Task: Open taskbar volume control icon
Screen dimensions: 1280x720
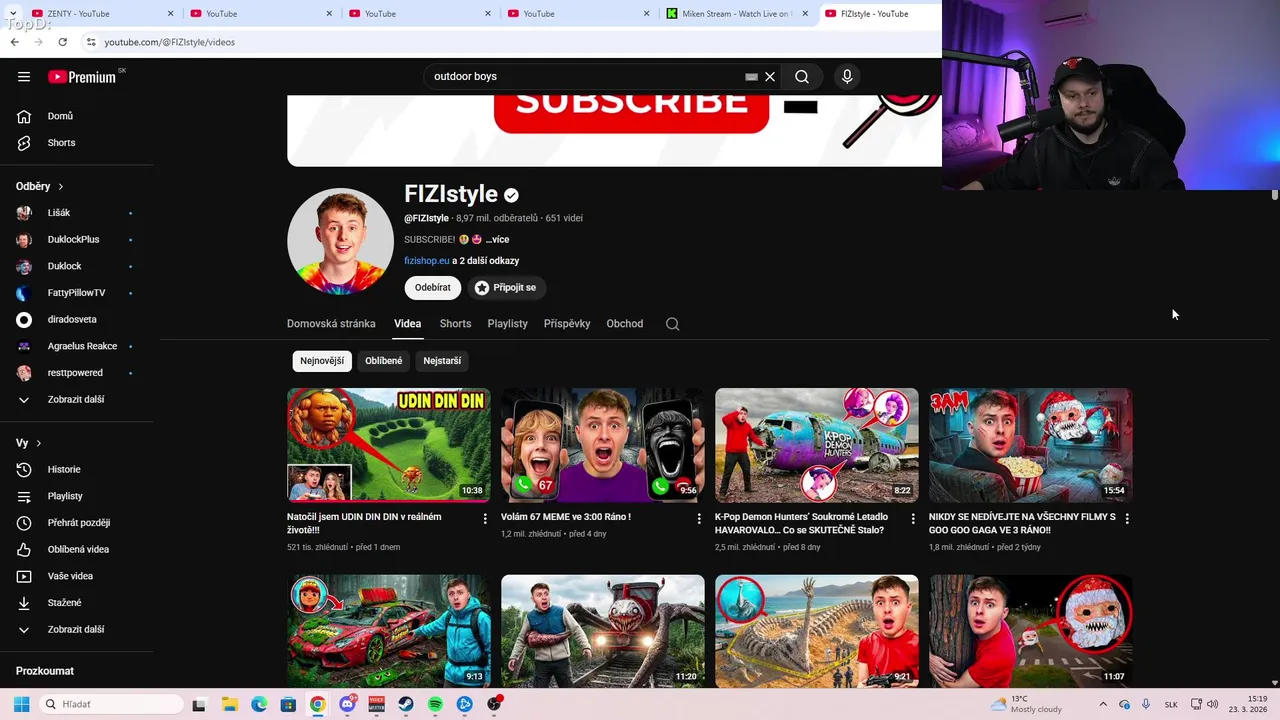Action: pyautogui.click(x=1212, y=704)
